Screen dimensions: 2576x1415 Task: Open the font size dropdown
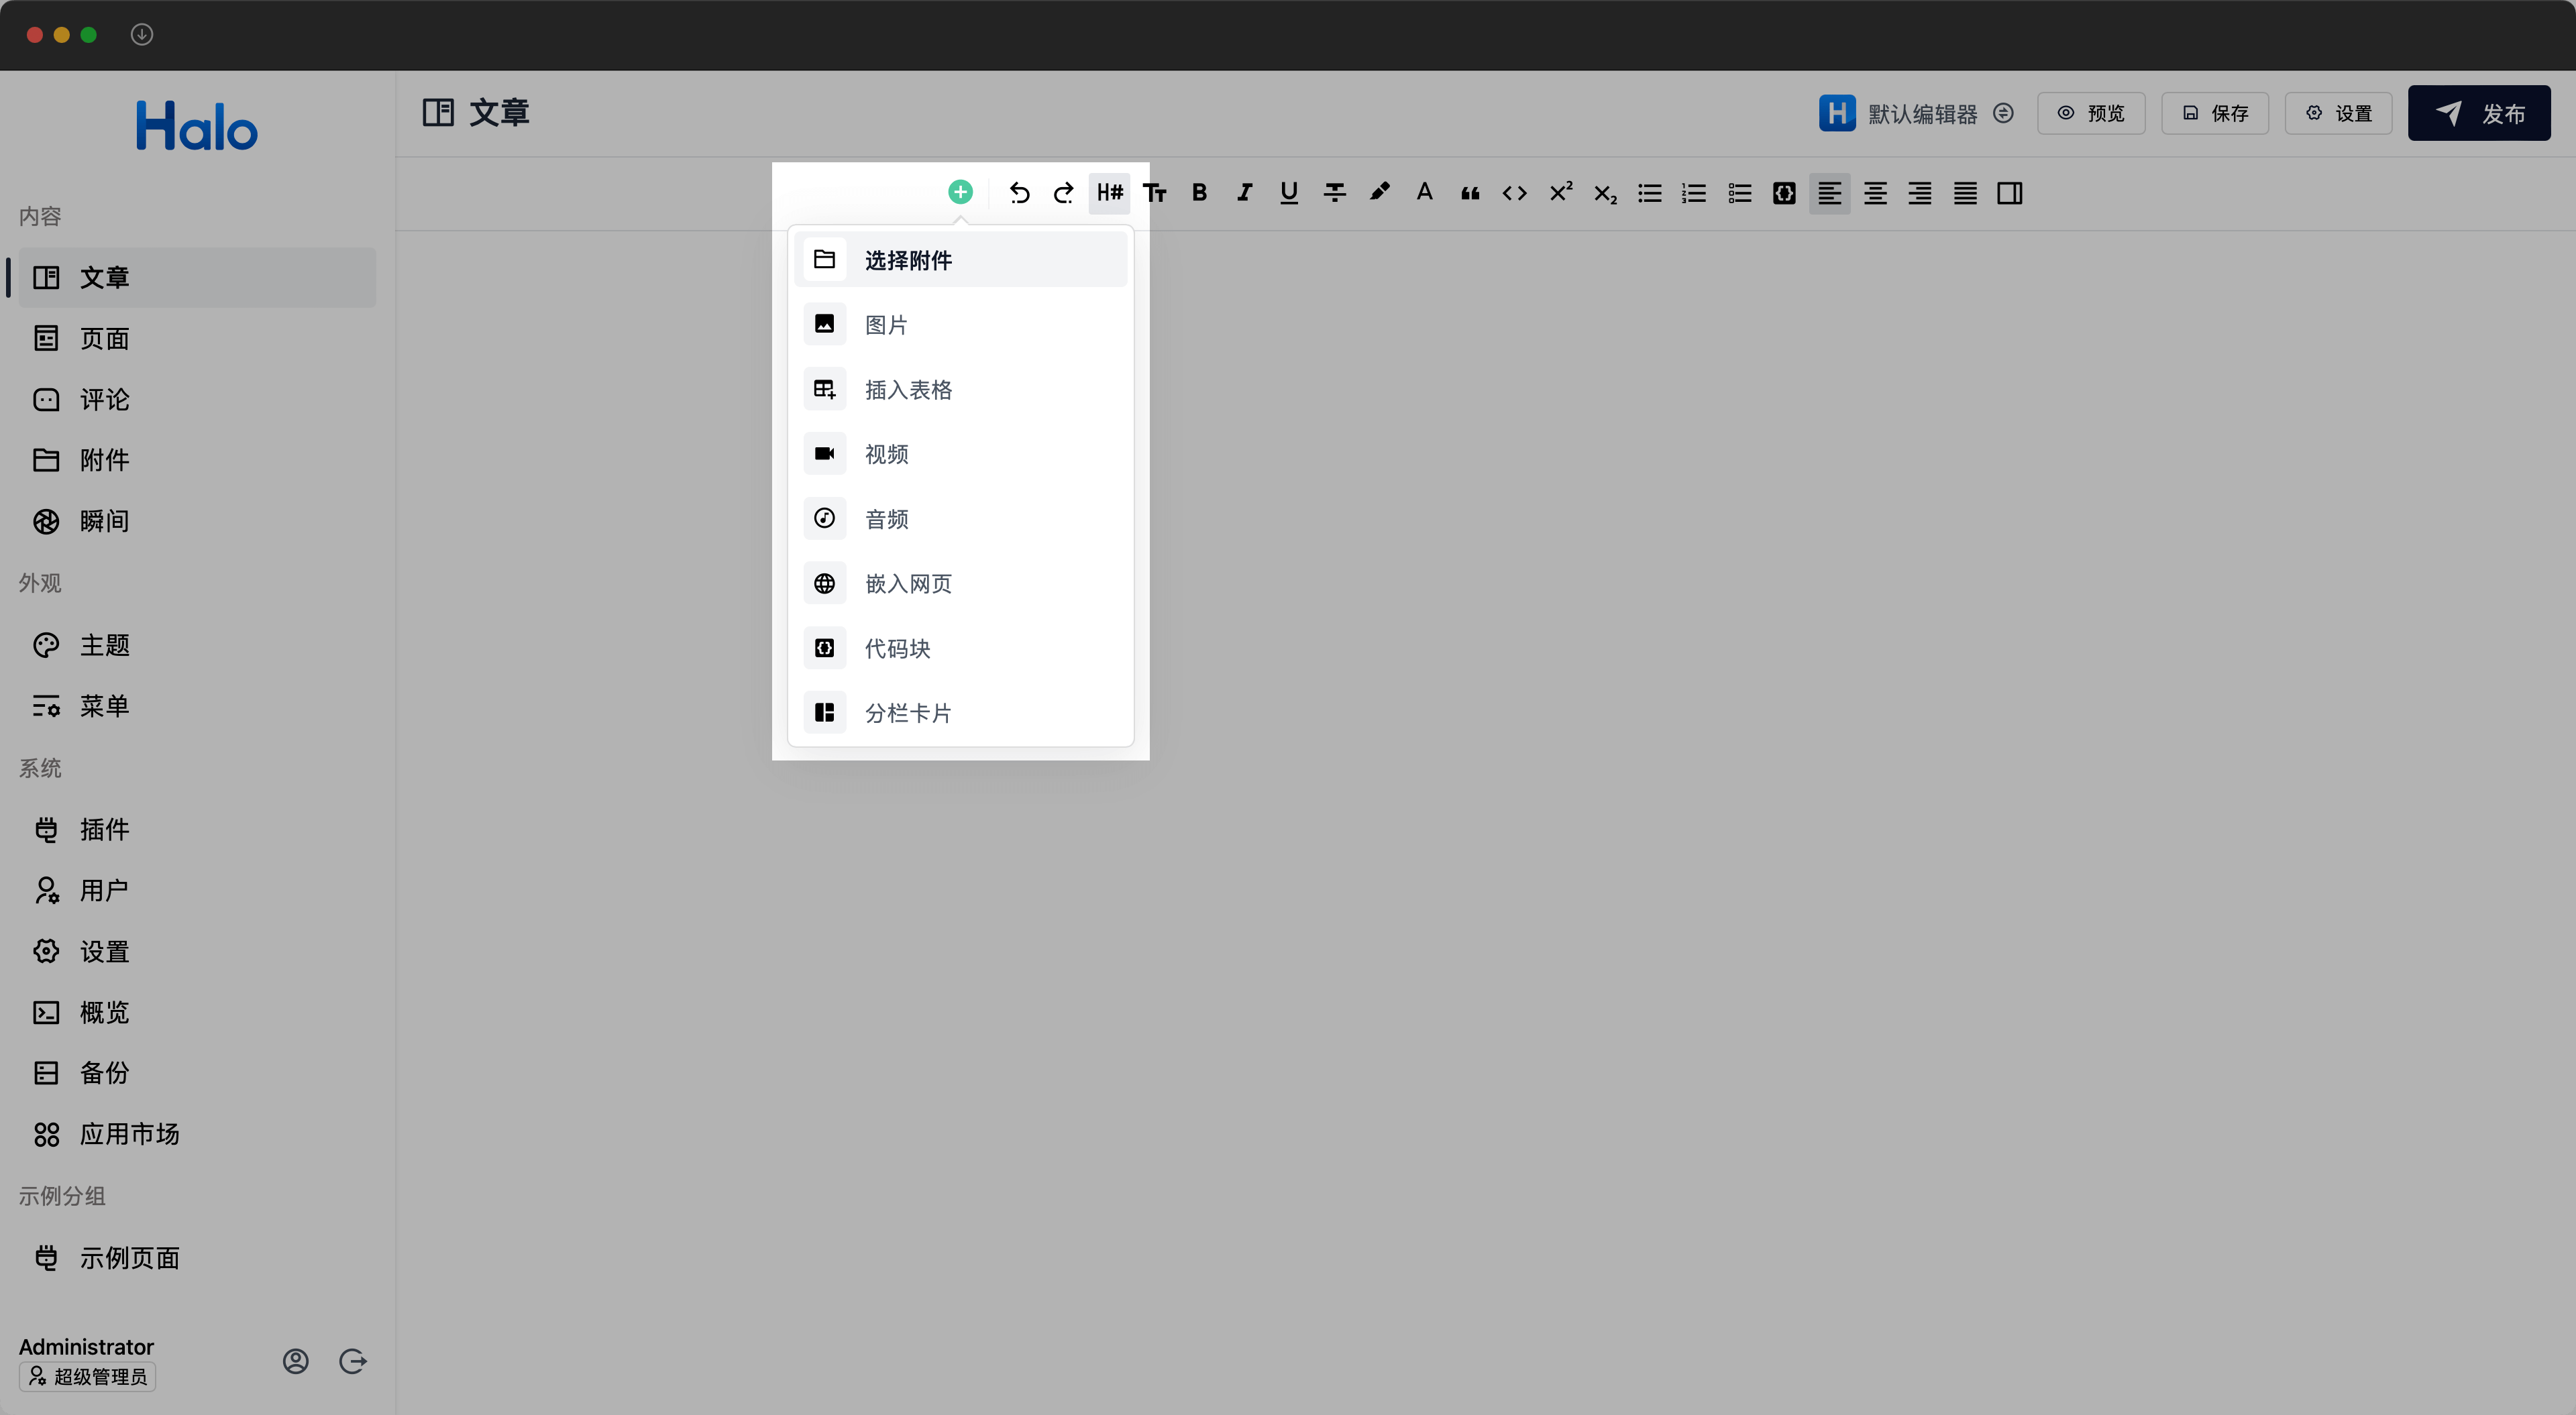tap(1154, 193)
